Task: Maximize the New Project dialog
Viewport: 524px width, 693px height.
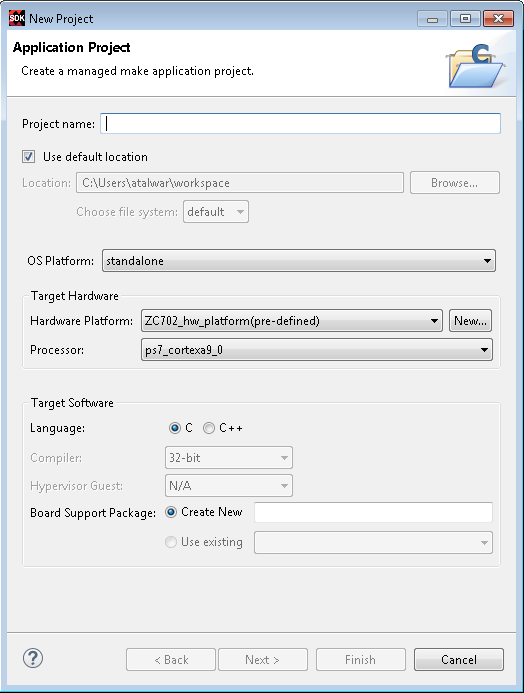Action: click(465, 19)
